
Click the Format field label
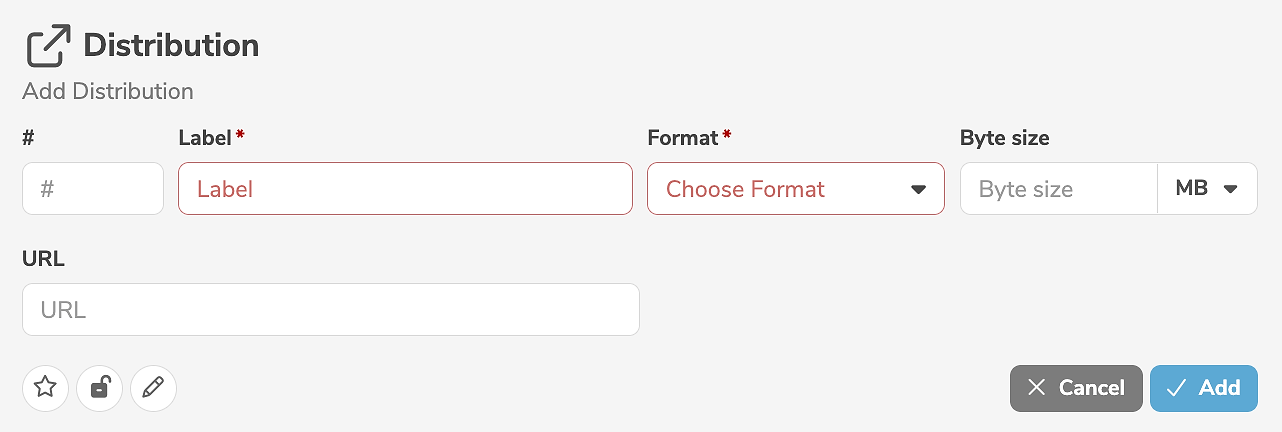point(683,138)
